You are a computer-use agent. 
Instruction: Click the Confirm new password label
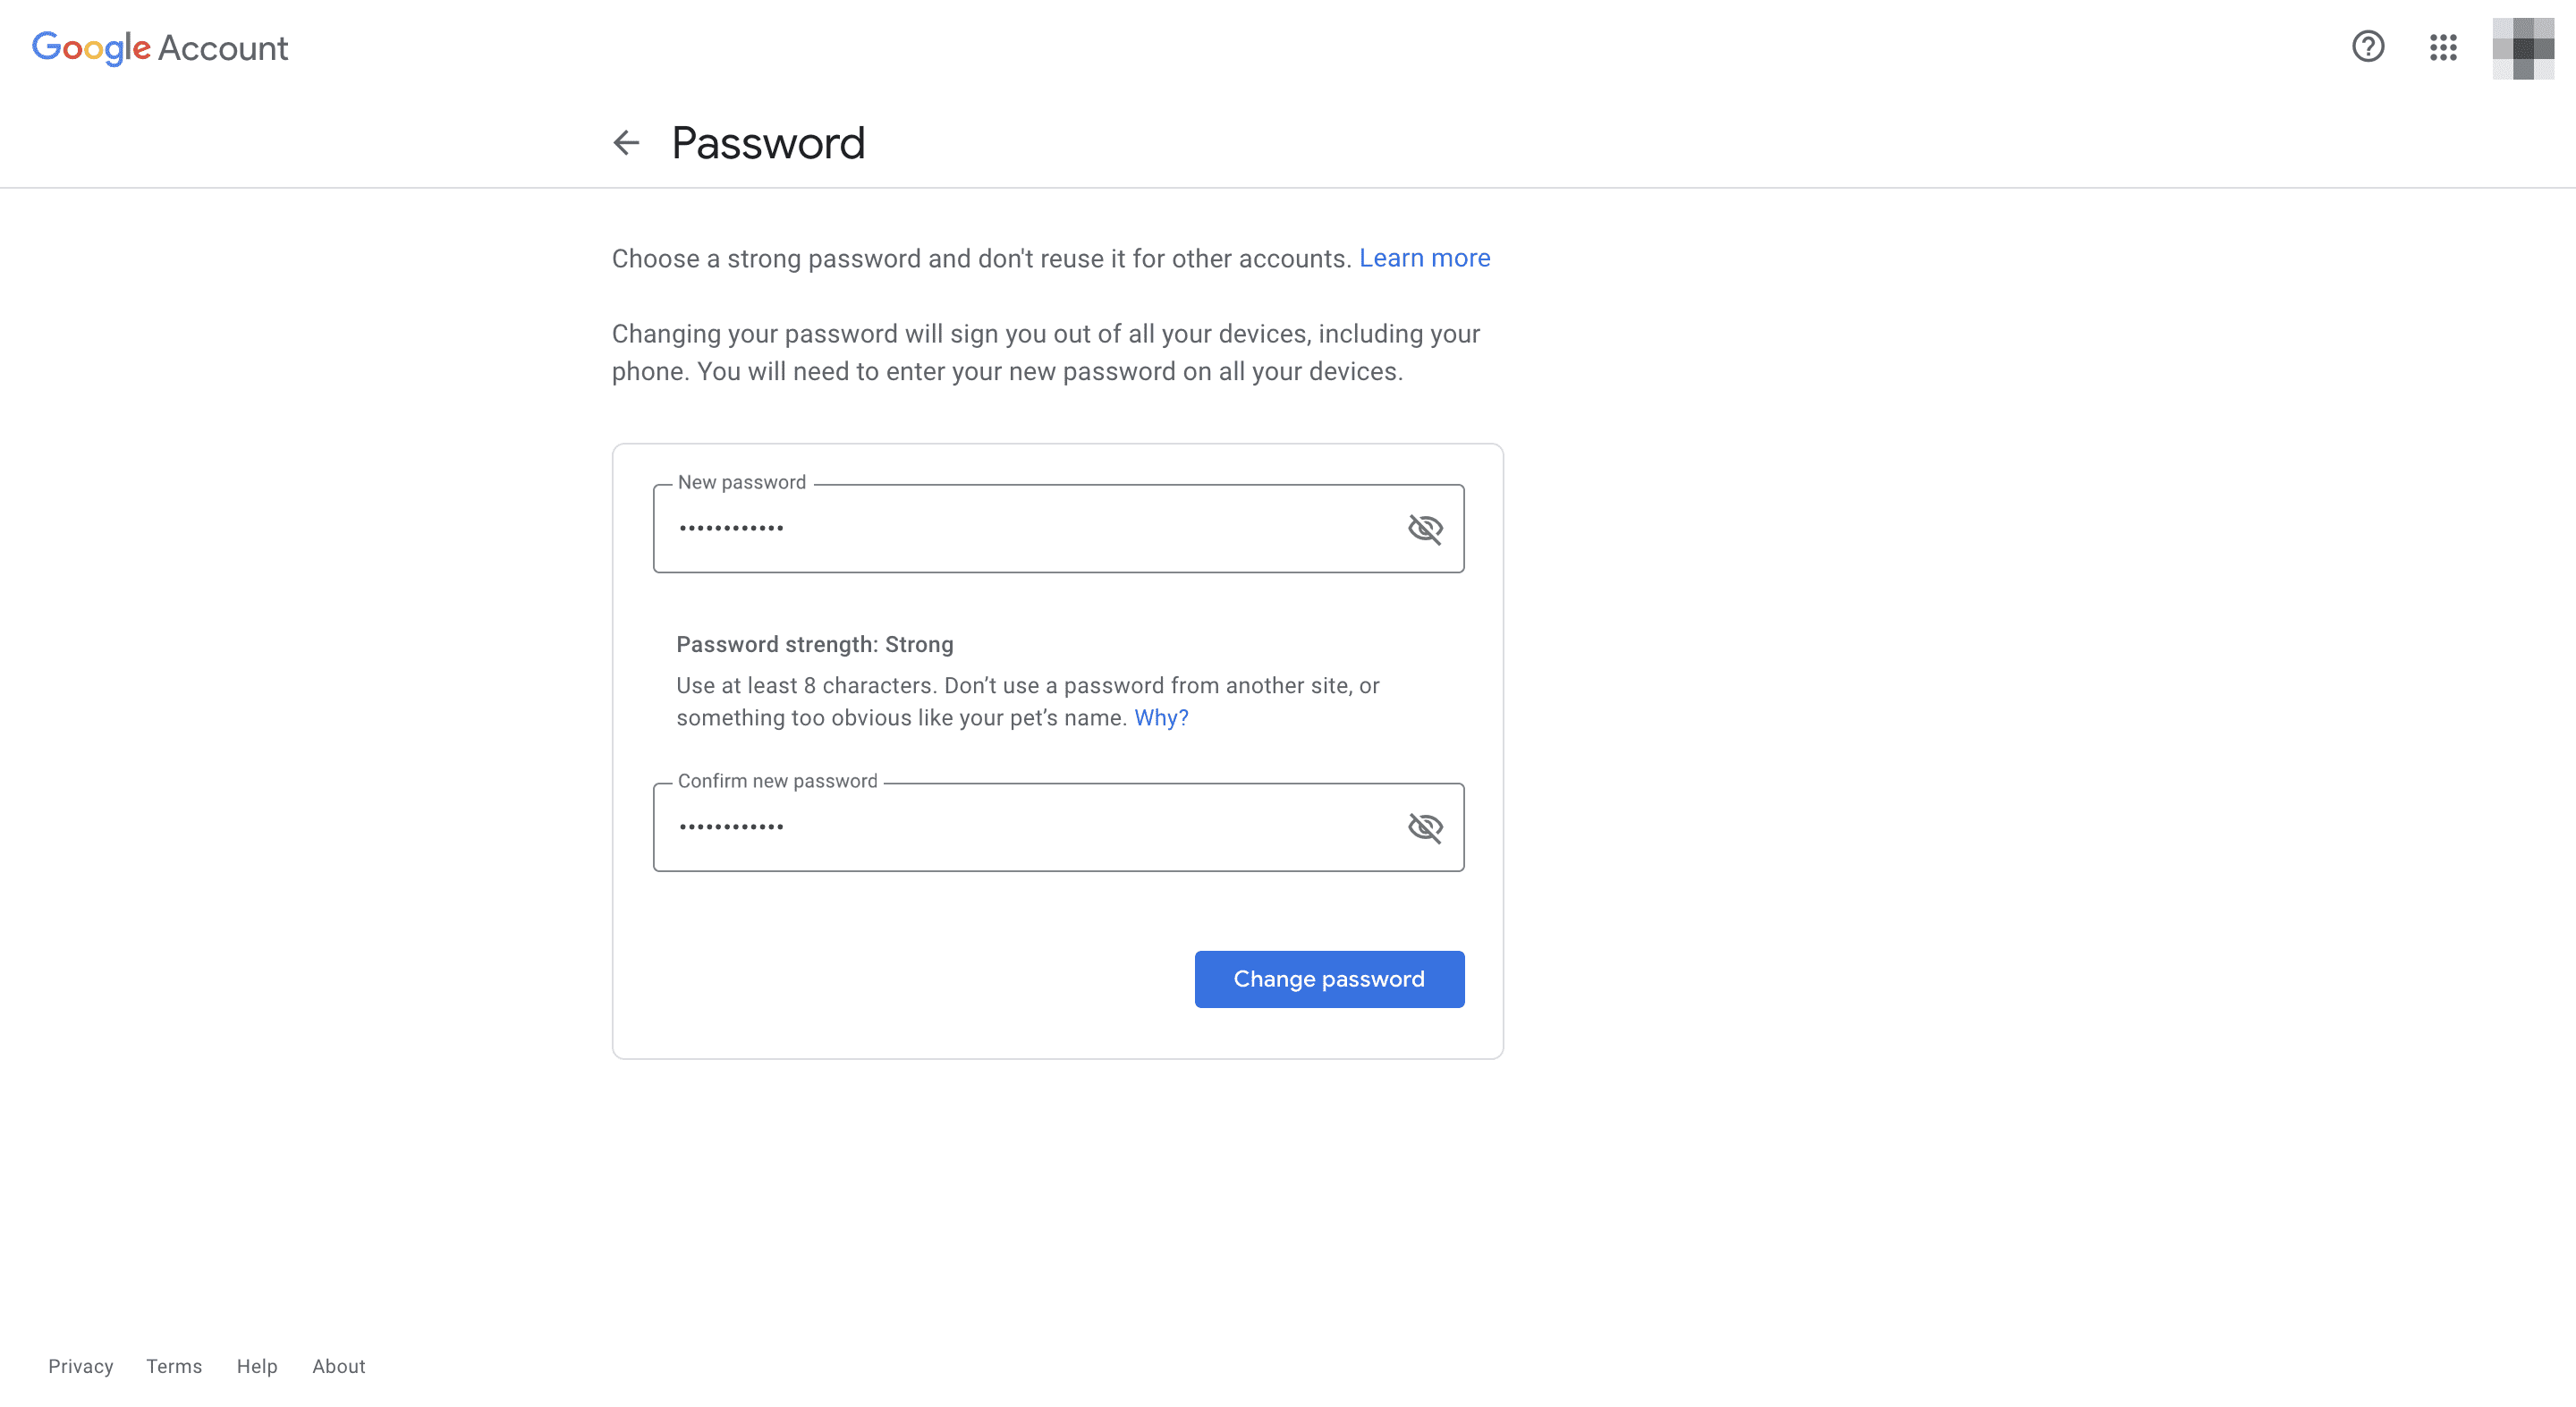click(777, 781)
